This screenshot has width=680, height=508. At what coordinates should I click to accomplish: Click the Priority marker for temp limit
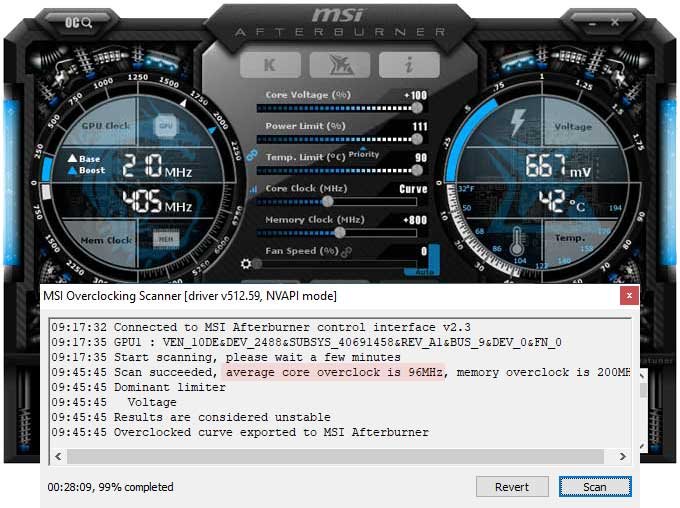coord(363,154)
